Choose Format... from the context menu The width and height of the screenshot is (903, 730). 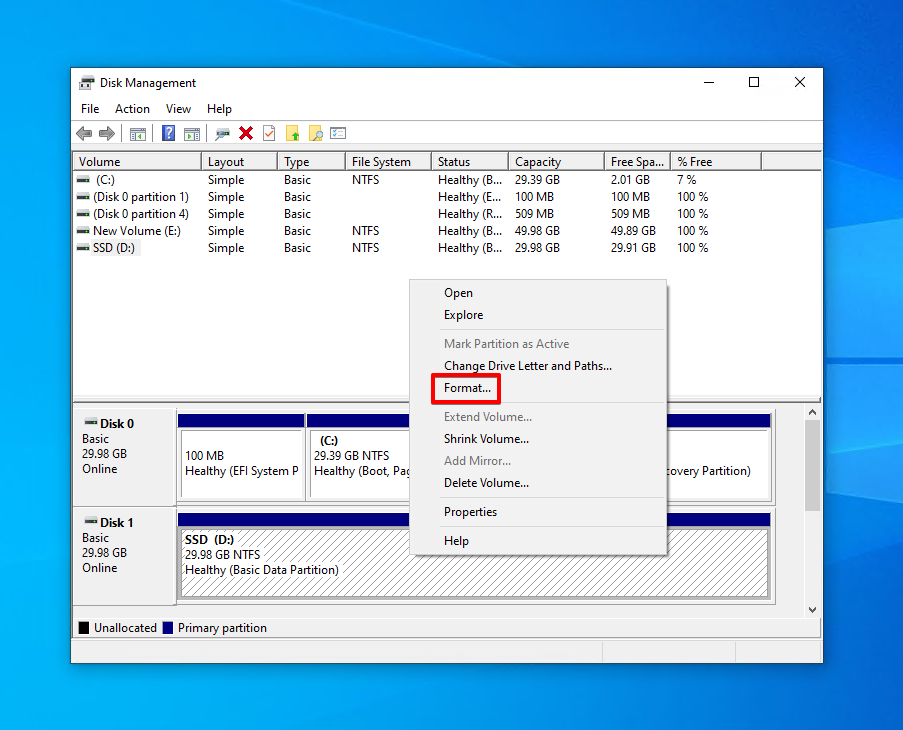pos(467,388)
